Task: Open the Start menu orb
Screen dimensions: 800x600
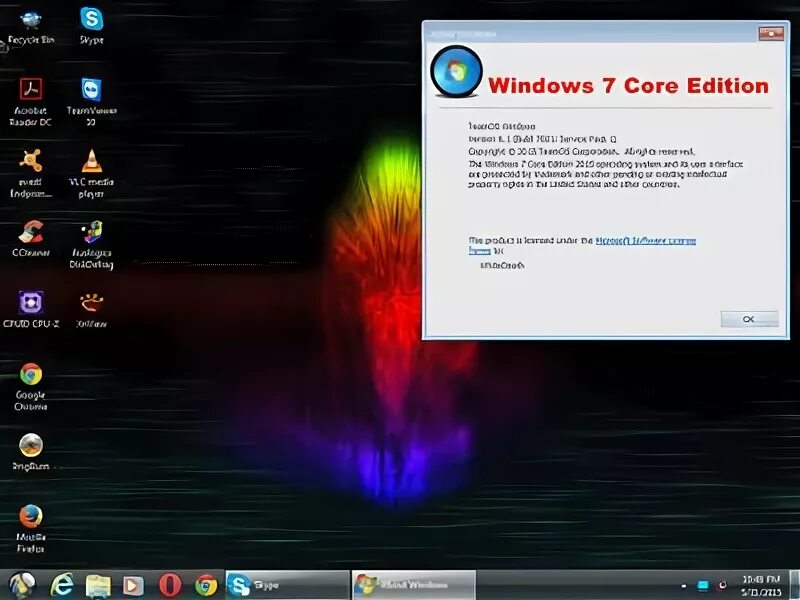Action: tap(22, 585)
